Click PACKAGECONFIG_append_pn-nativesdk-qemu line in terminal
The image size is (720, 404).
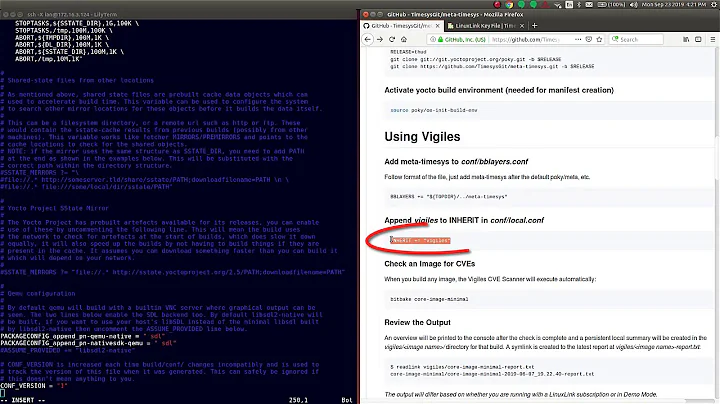click(x=88, y=343)
